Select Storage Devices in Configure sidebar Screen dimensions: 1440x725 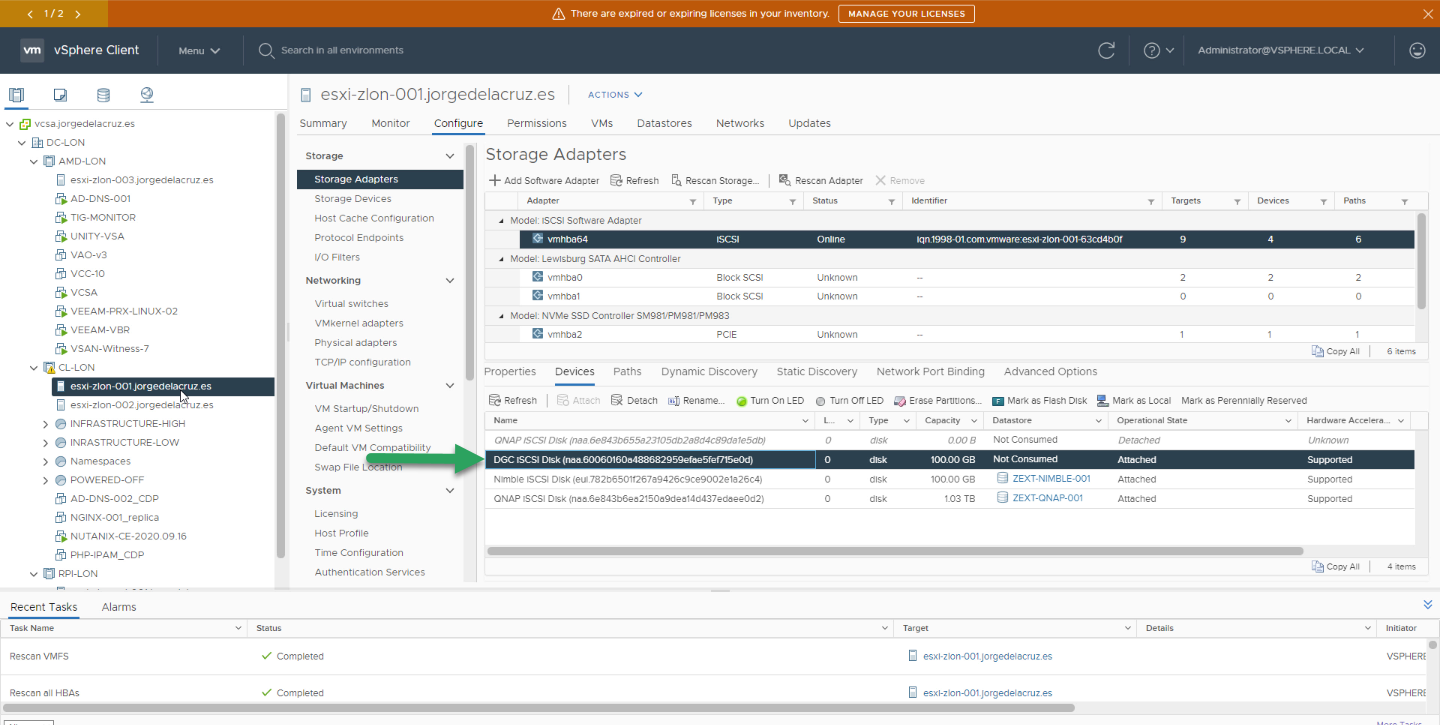(353, 199)
